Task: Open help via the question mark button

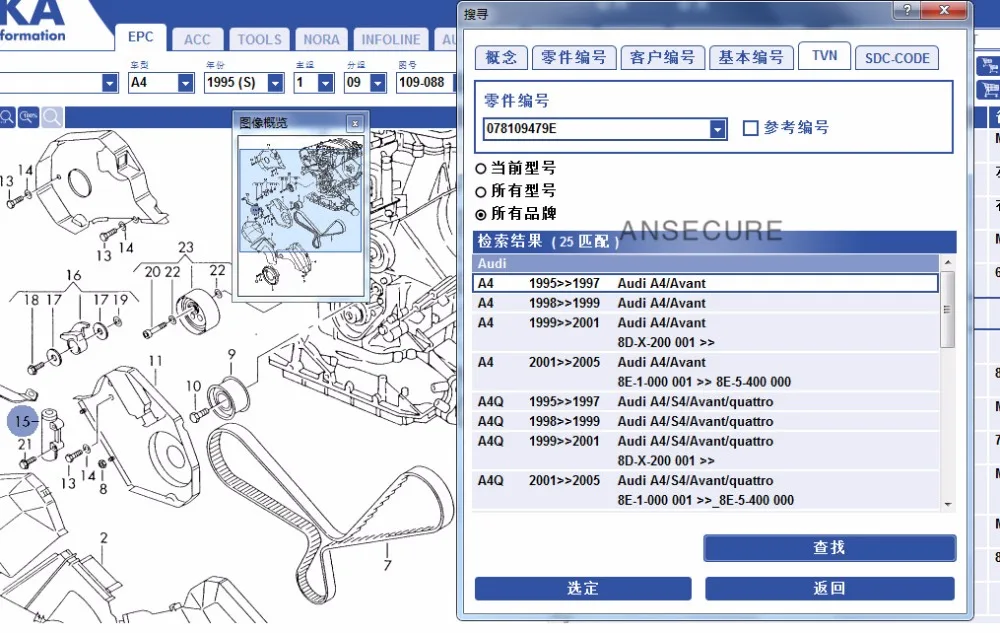Action: (907, 10)
